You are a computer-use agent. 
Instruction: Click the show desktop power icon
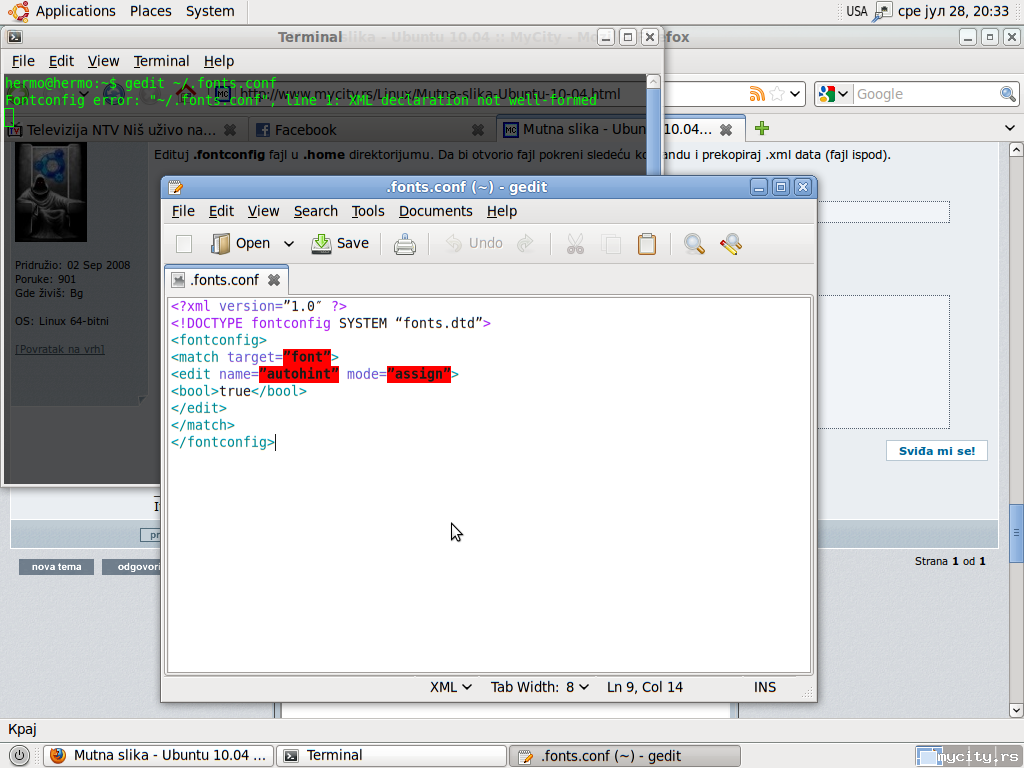pyautogui.click(x=20, y=756)
